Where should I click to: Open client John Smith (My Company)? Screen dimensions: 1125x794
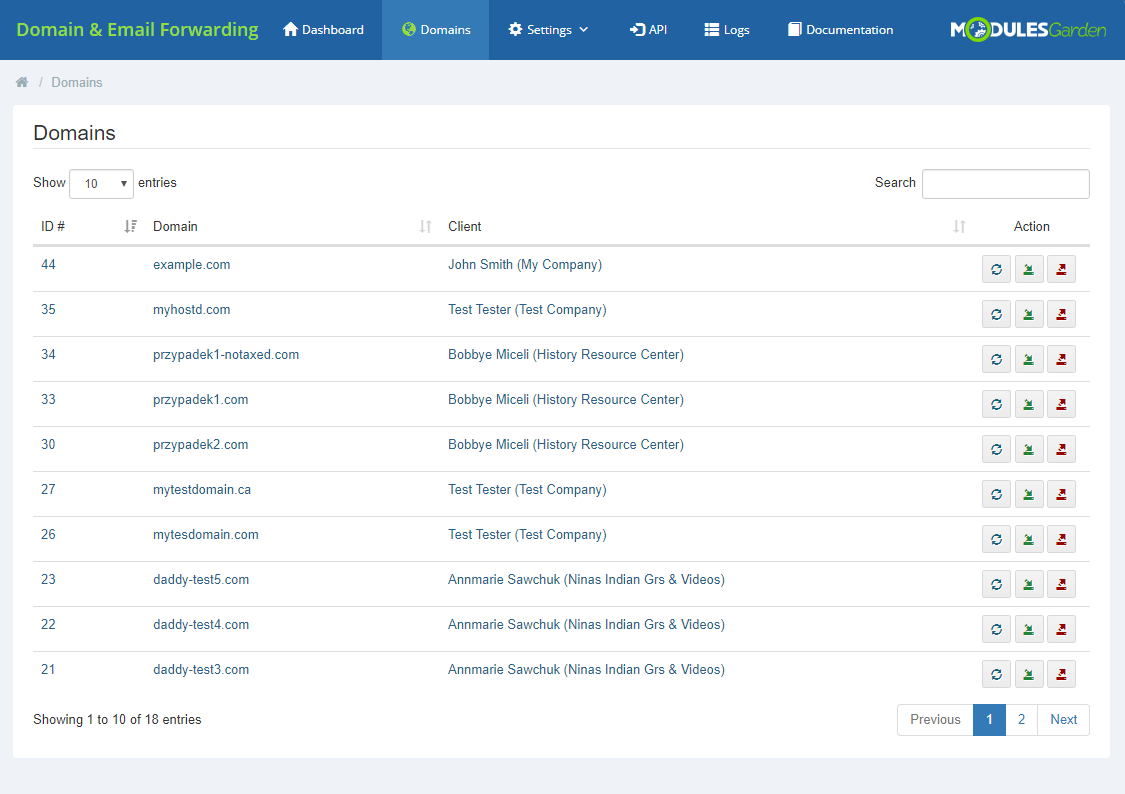point(525,265)
